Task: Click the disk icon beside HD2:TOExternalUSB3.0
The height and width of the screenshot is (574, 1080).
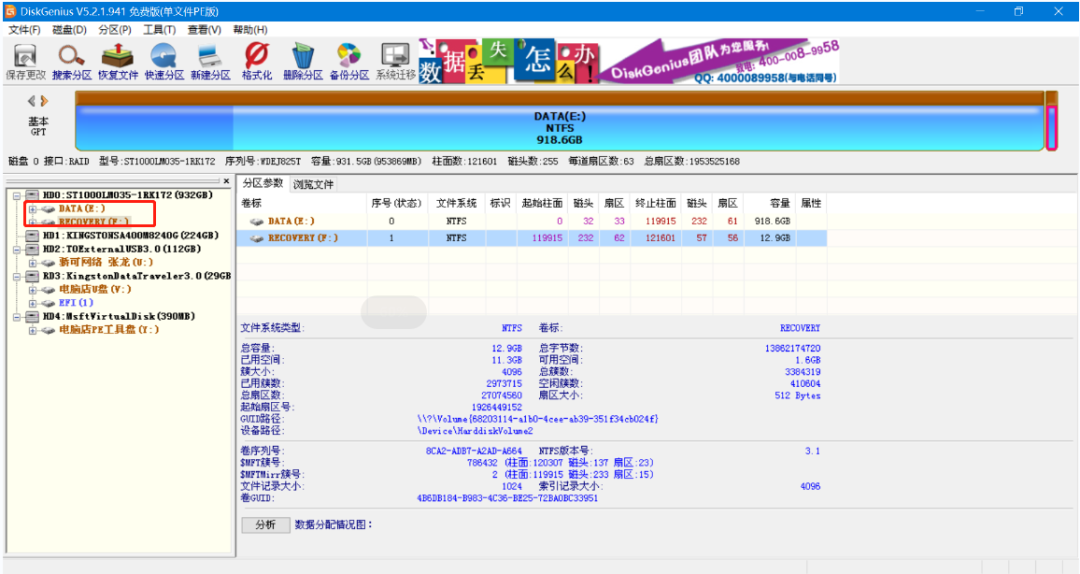Action: tap(32, 249)
